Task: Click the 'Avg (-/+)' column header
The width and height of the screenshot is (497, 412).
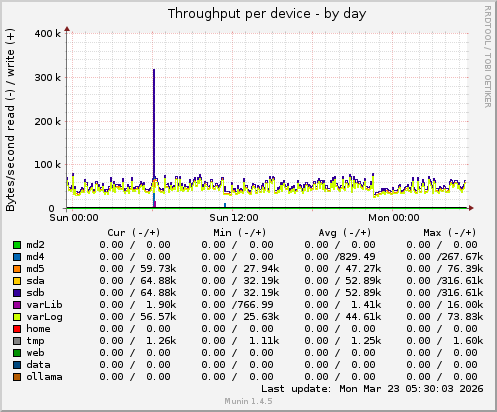Action: [x=345, y=232]
